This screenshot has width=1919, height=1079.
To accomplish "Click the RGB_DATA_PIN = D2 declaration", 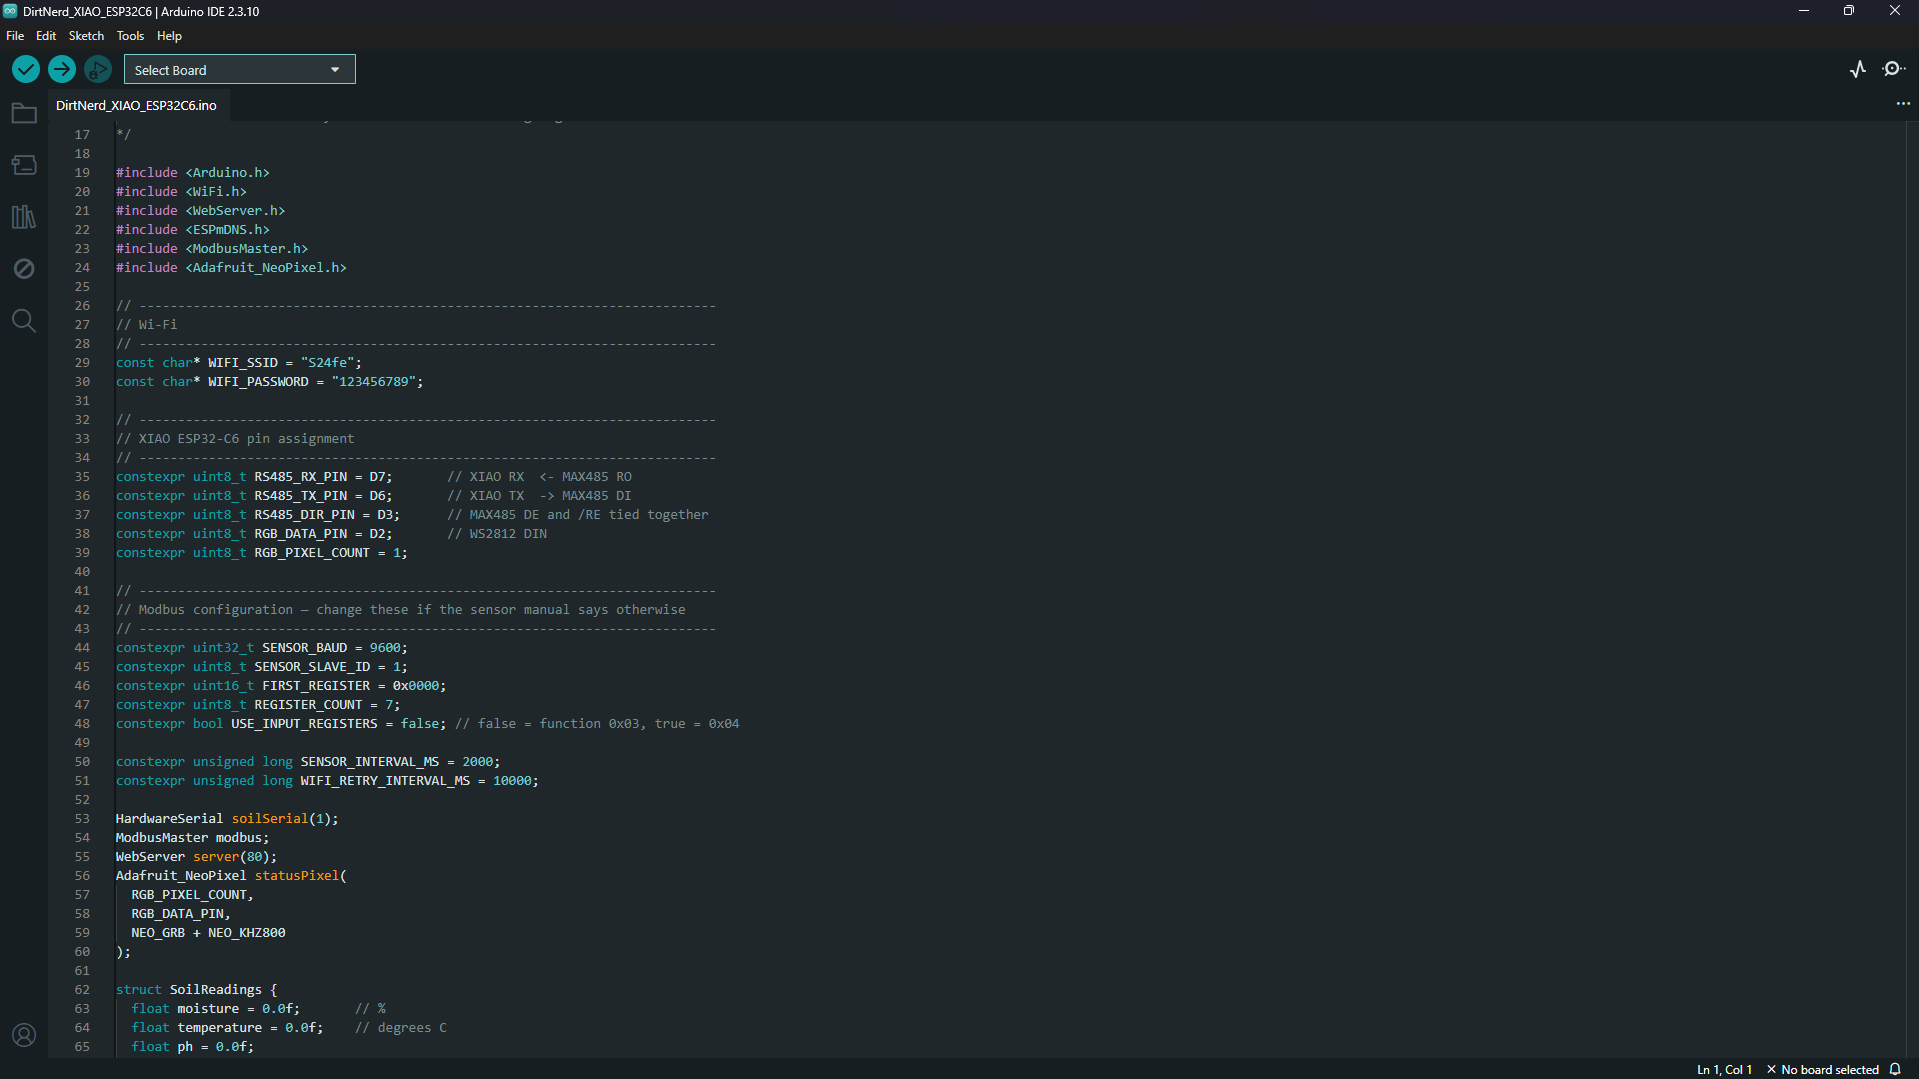I will [x=254, y=534].
